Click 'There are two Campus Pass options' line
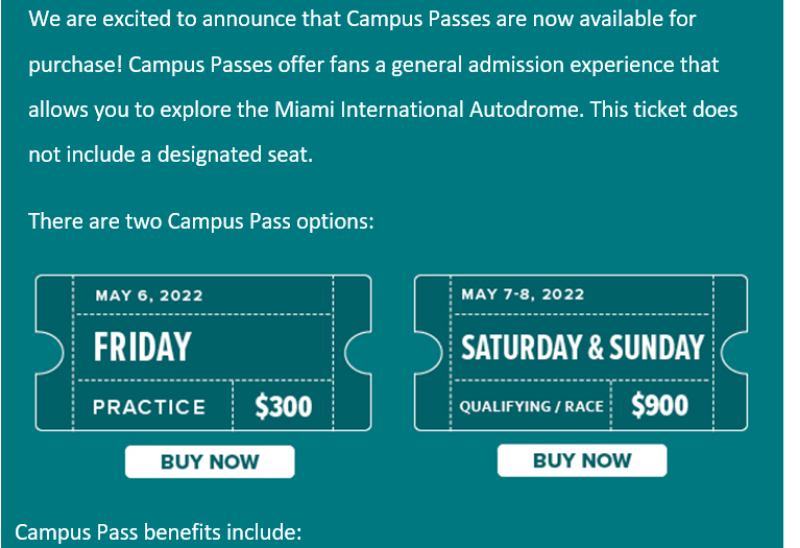The height and width of the screenshot is (548, 800). tap(201, 221)
